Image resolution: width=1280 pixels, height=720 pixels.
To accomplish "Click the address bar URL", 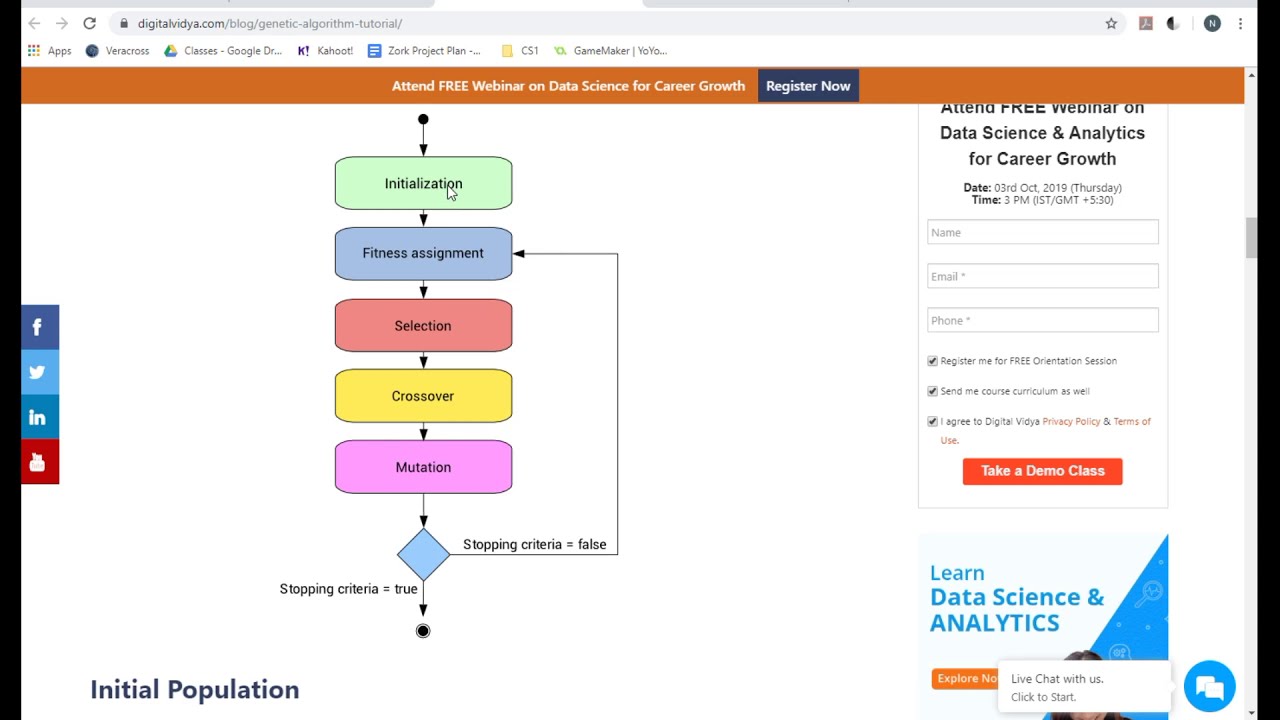I will pos(270,23).
